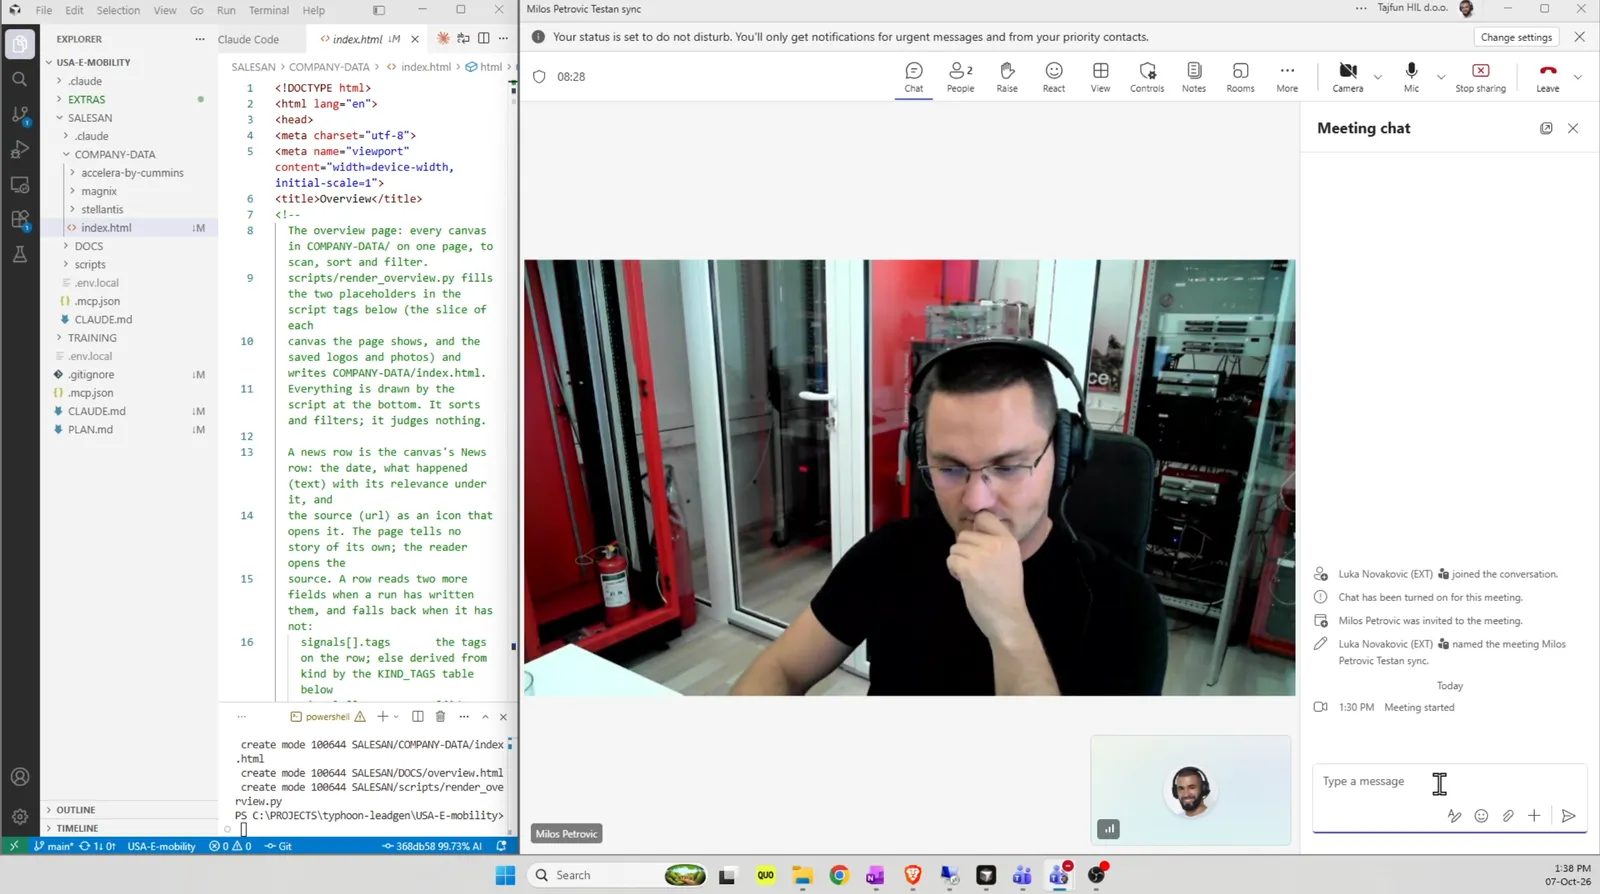Switch to the Claude Code tab
The height and width of the screenshot is (894, 1600).
pos(248,39)
